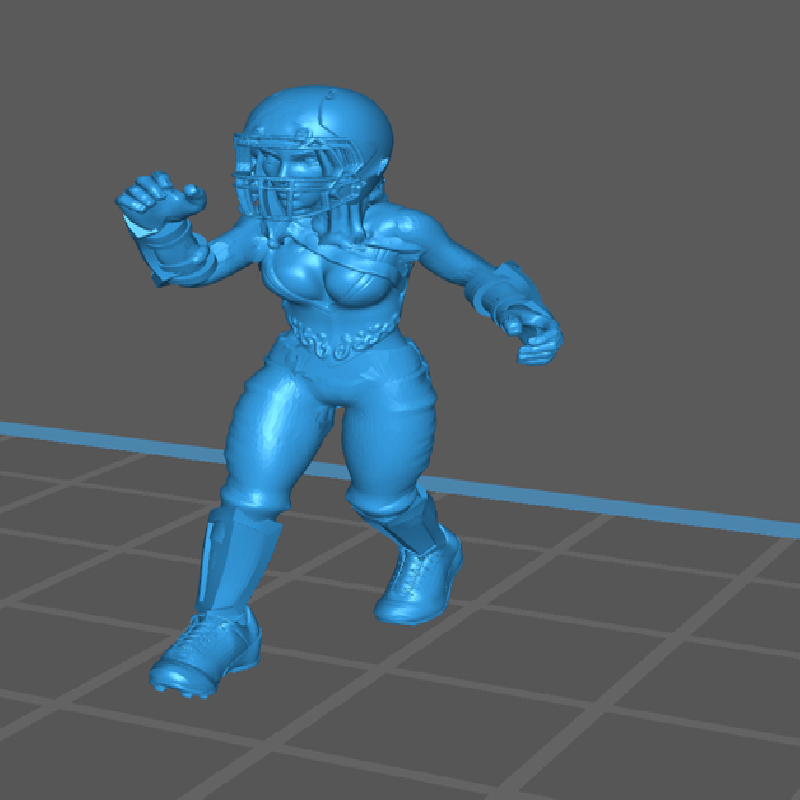
Task: Select the tall shin guard on front leg
Action: pos(235,565)
